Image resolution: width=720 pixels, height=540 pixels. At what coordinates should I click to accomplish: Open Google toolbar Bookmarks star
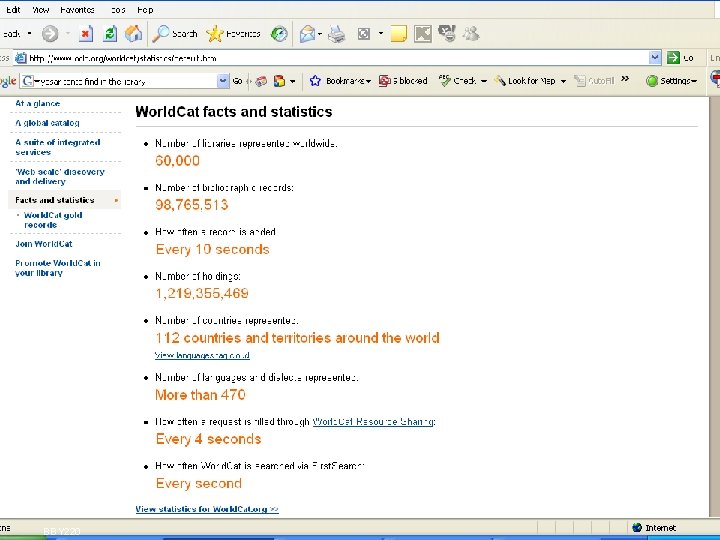tap(340, 81)
